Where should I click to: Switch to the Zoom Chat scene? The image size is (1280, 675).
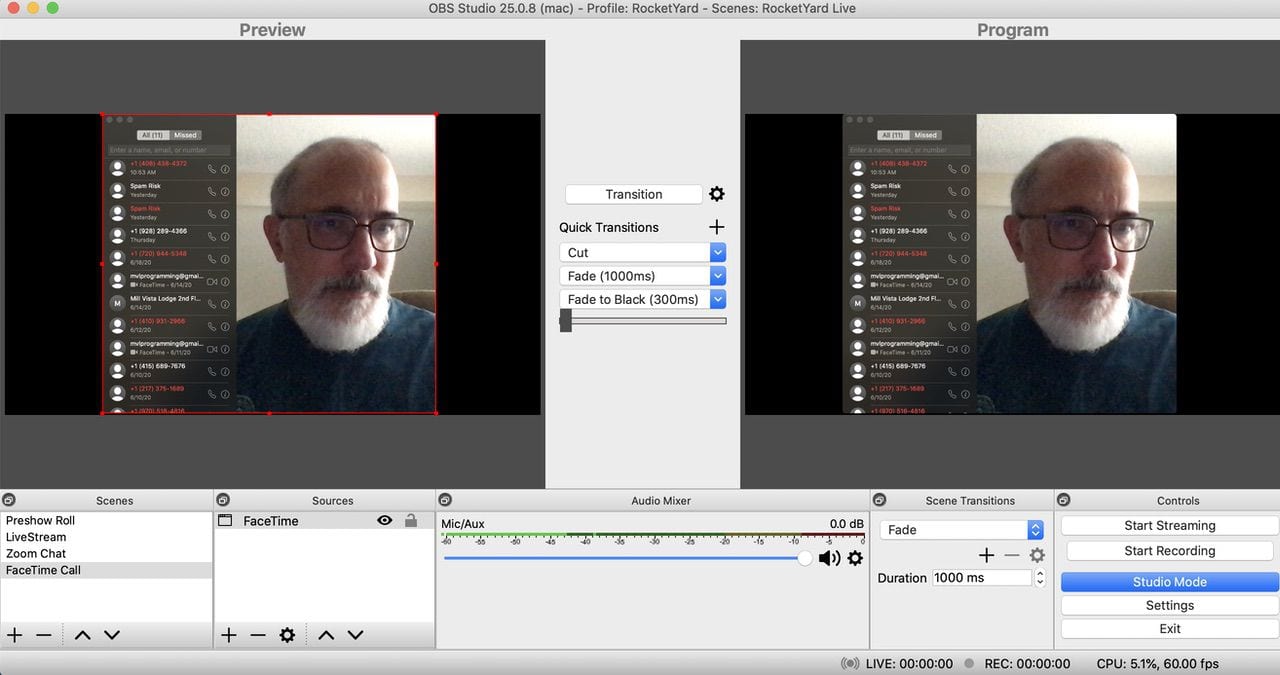click(x=36, y=553)
